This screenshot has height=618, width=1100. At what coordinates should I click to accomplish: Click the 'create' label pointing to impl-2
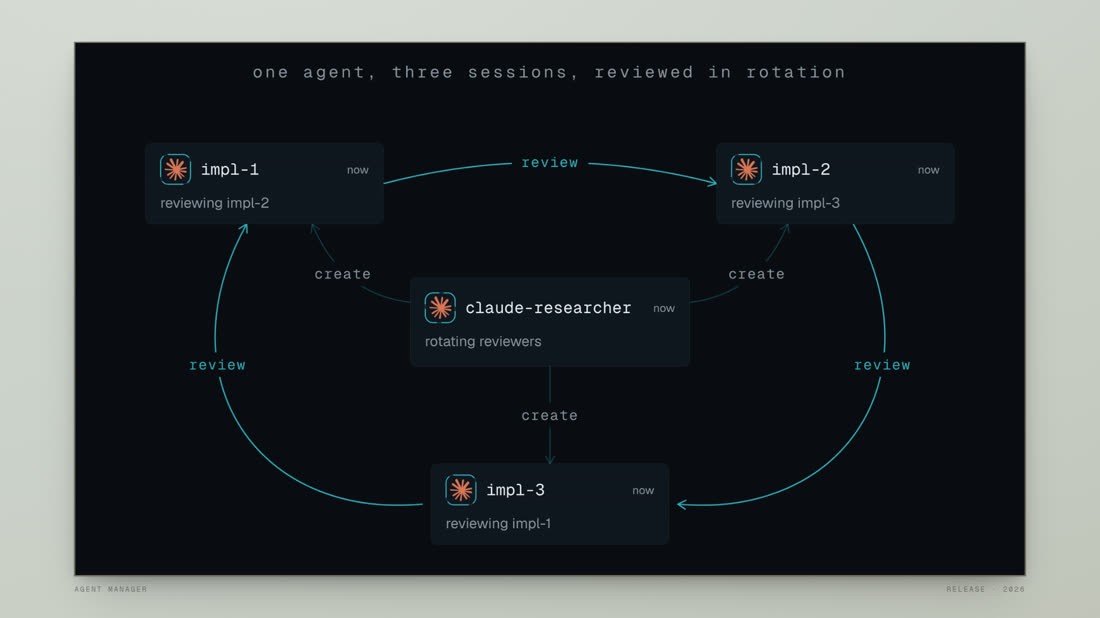click(x=757, y=274)
